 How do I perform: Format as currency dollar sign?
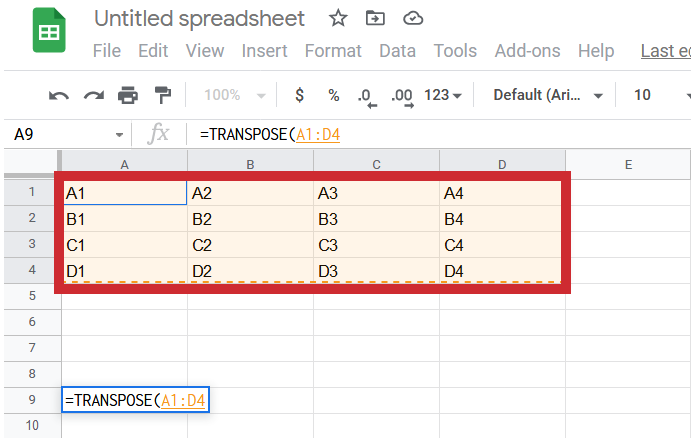point(299,95)
